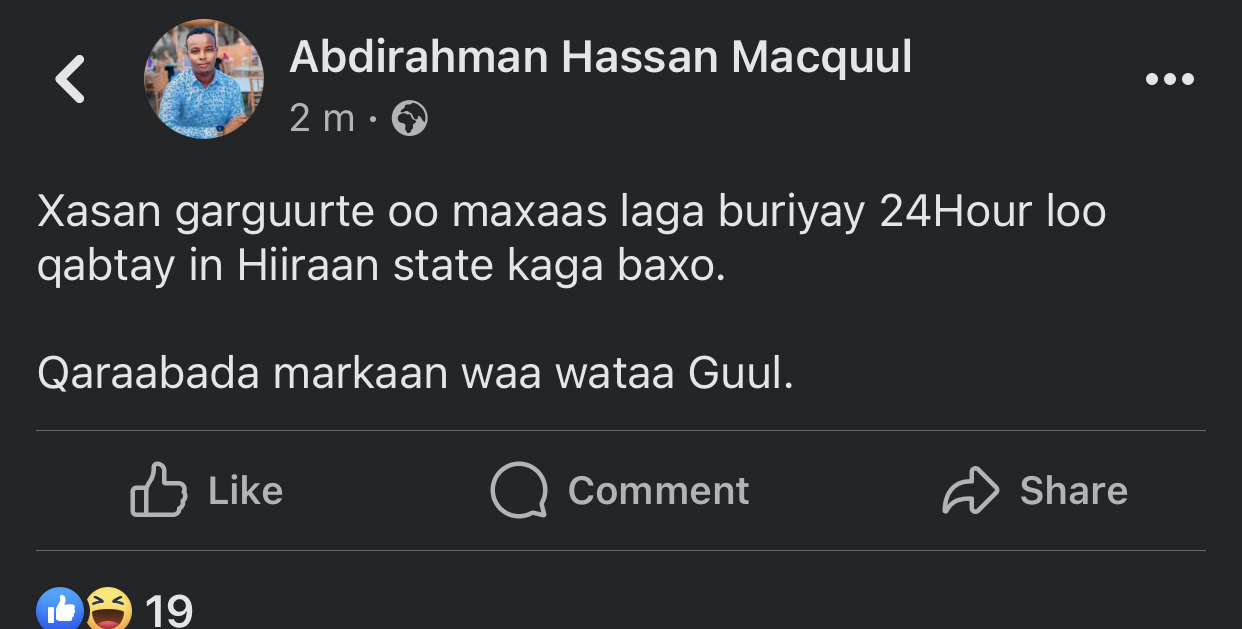This screenshot has width=1242, height=629.
Task: Tap the Share label text
Action: [x=1074, y=491]
